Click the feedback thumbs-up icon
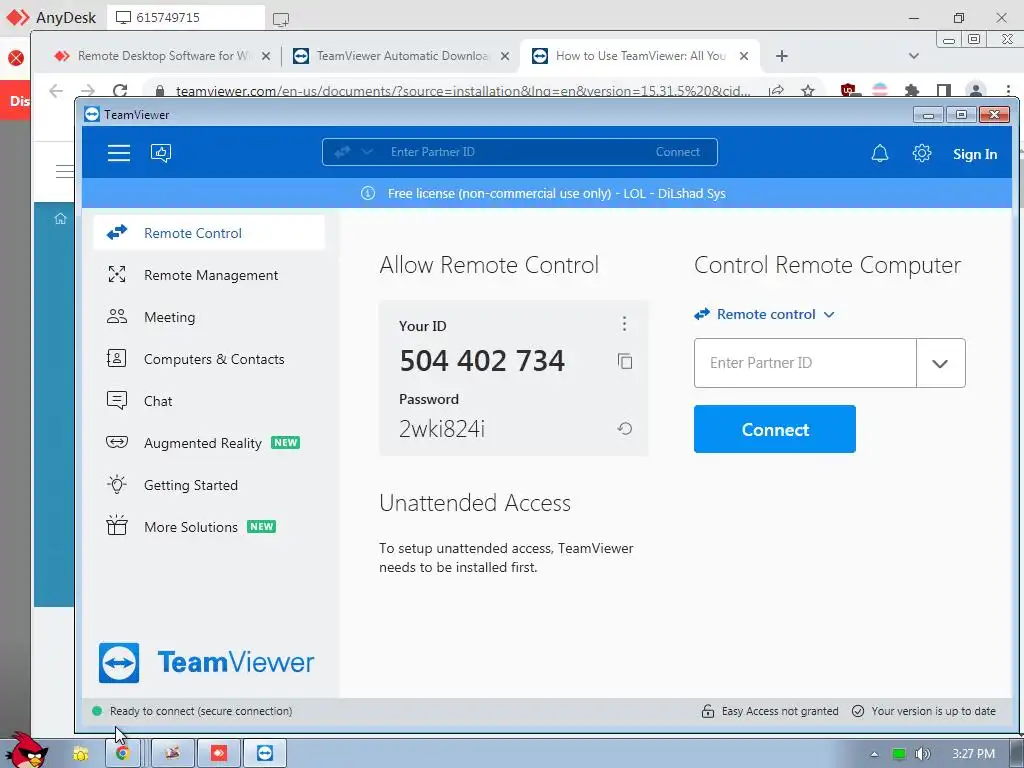Image resolution: width=1024 pixels, height=768 pixels. (161, 153)
